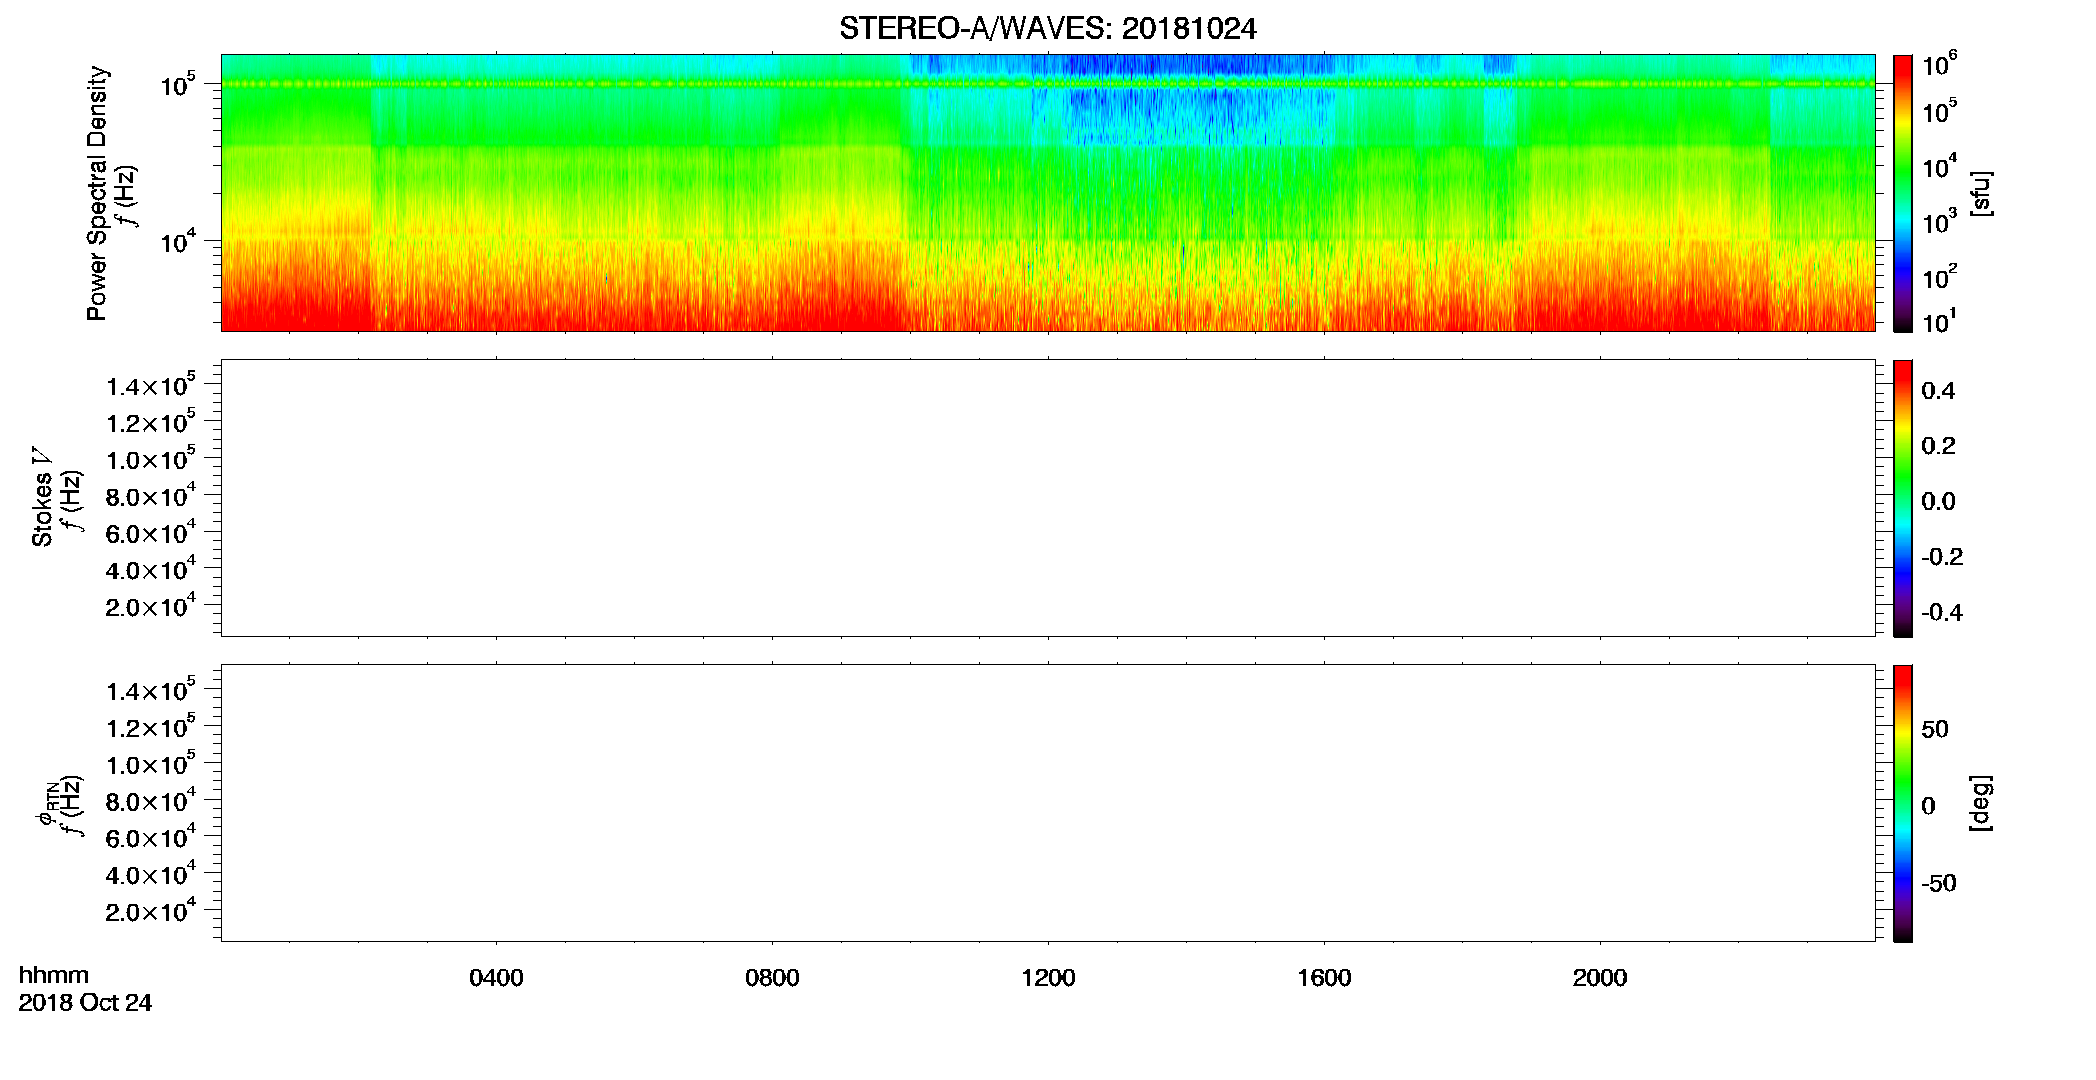Click the 2000 time tick label

[x=1600, y=978]
